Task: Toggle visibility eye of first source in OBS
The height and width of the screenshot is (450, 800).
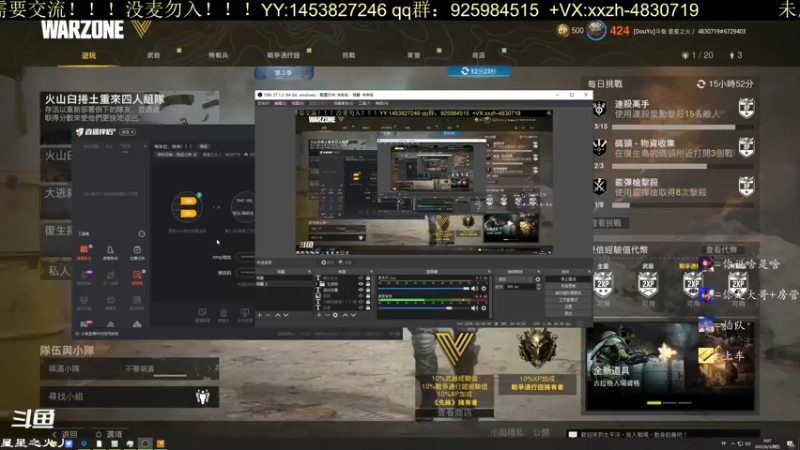Action: pos(361,278)
